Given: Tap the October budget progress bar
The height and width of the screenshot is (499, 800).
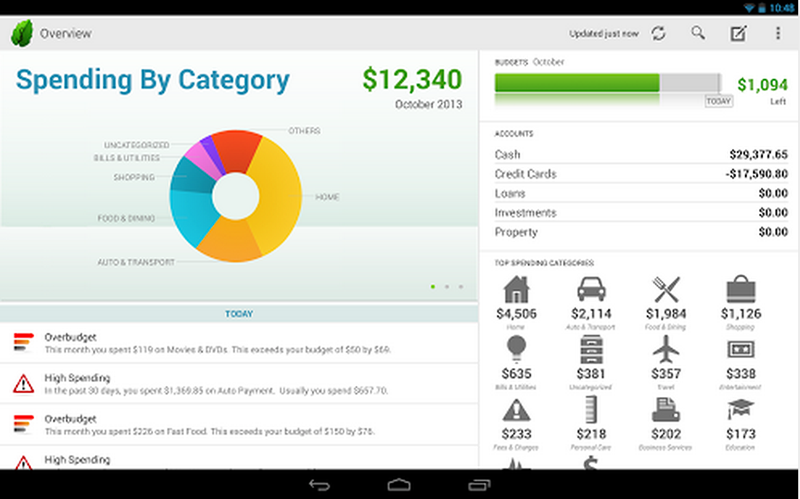Looking at the screenshot, I should pos(608,83).
